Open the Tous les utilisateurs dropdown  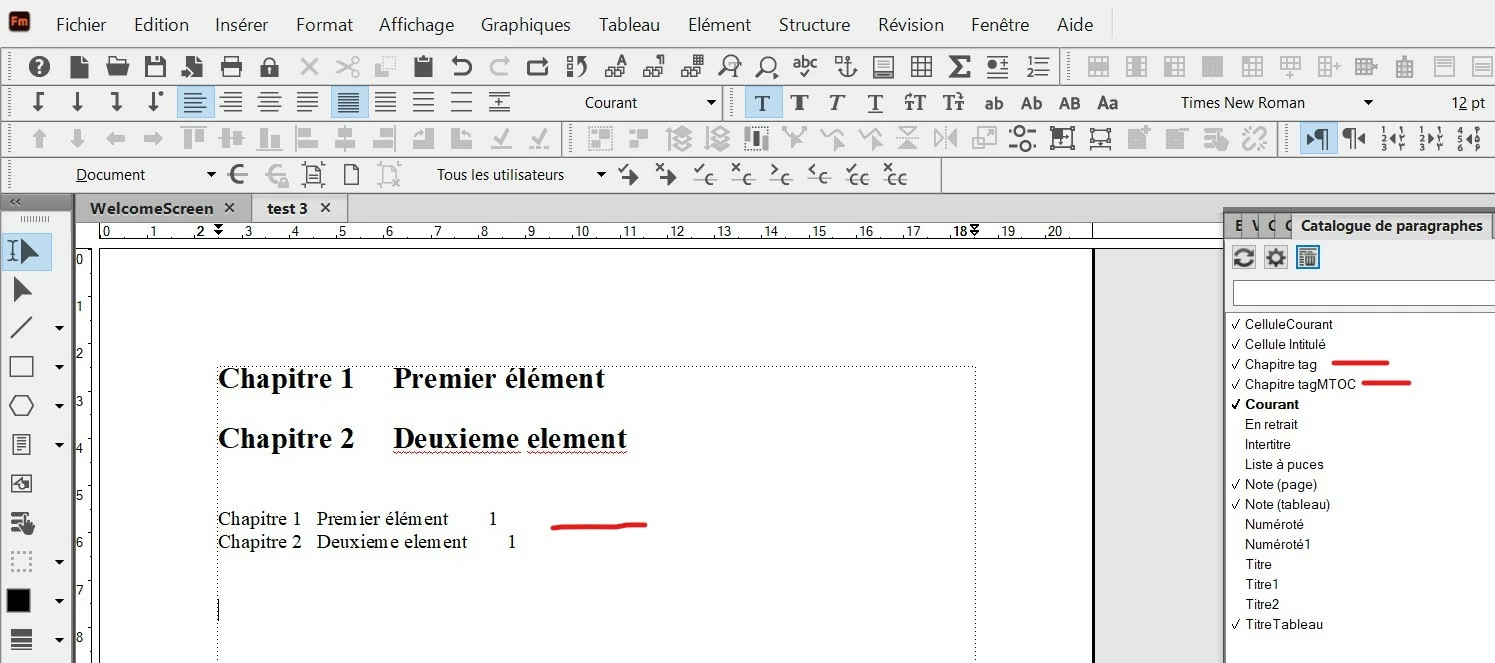600,175
